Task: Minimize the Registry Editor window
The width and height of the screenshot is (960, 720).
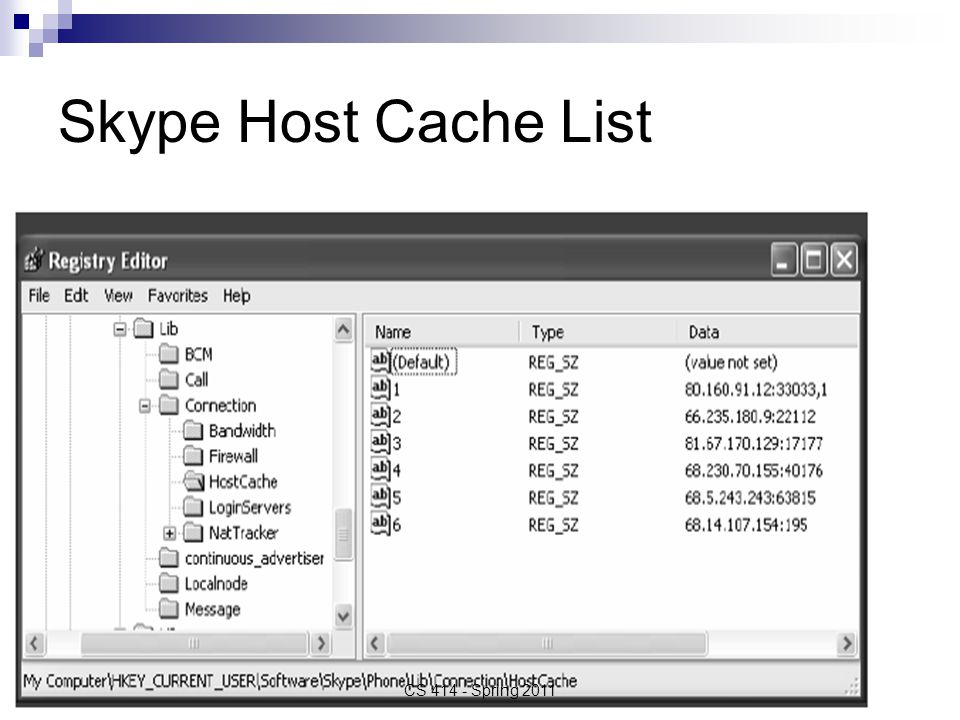Action: (784, 260)
